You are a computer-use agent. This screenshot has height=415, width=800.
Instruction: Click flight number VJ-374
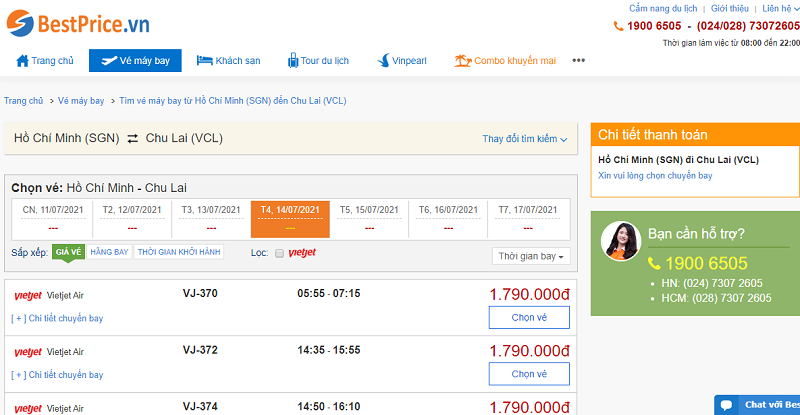[200, 407]
